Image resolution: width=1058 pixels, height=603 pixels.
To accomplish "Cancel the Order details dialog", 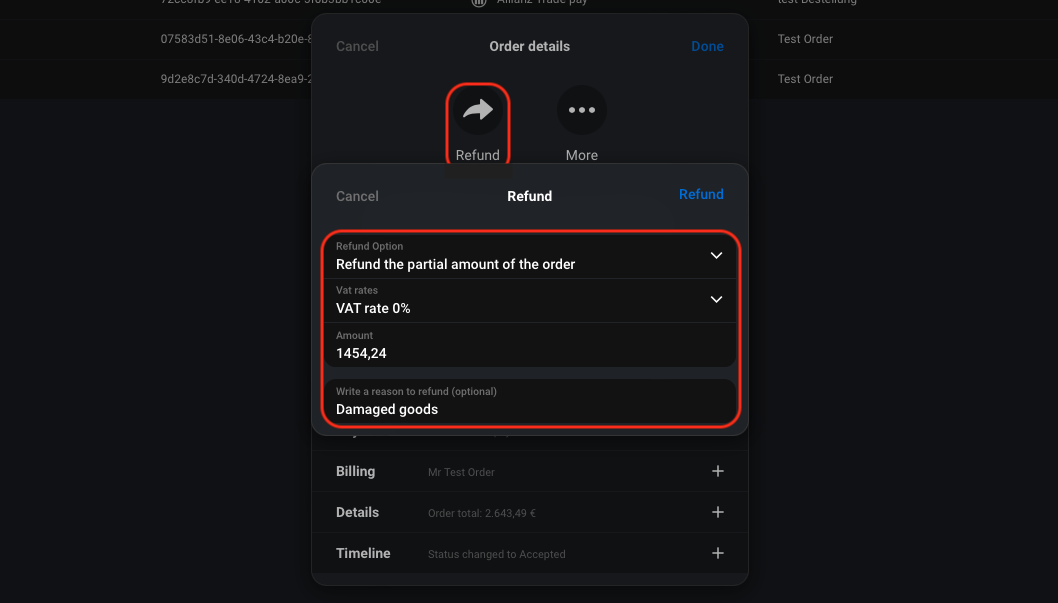I will (357, 47).
